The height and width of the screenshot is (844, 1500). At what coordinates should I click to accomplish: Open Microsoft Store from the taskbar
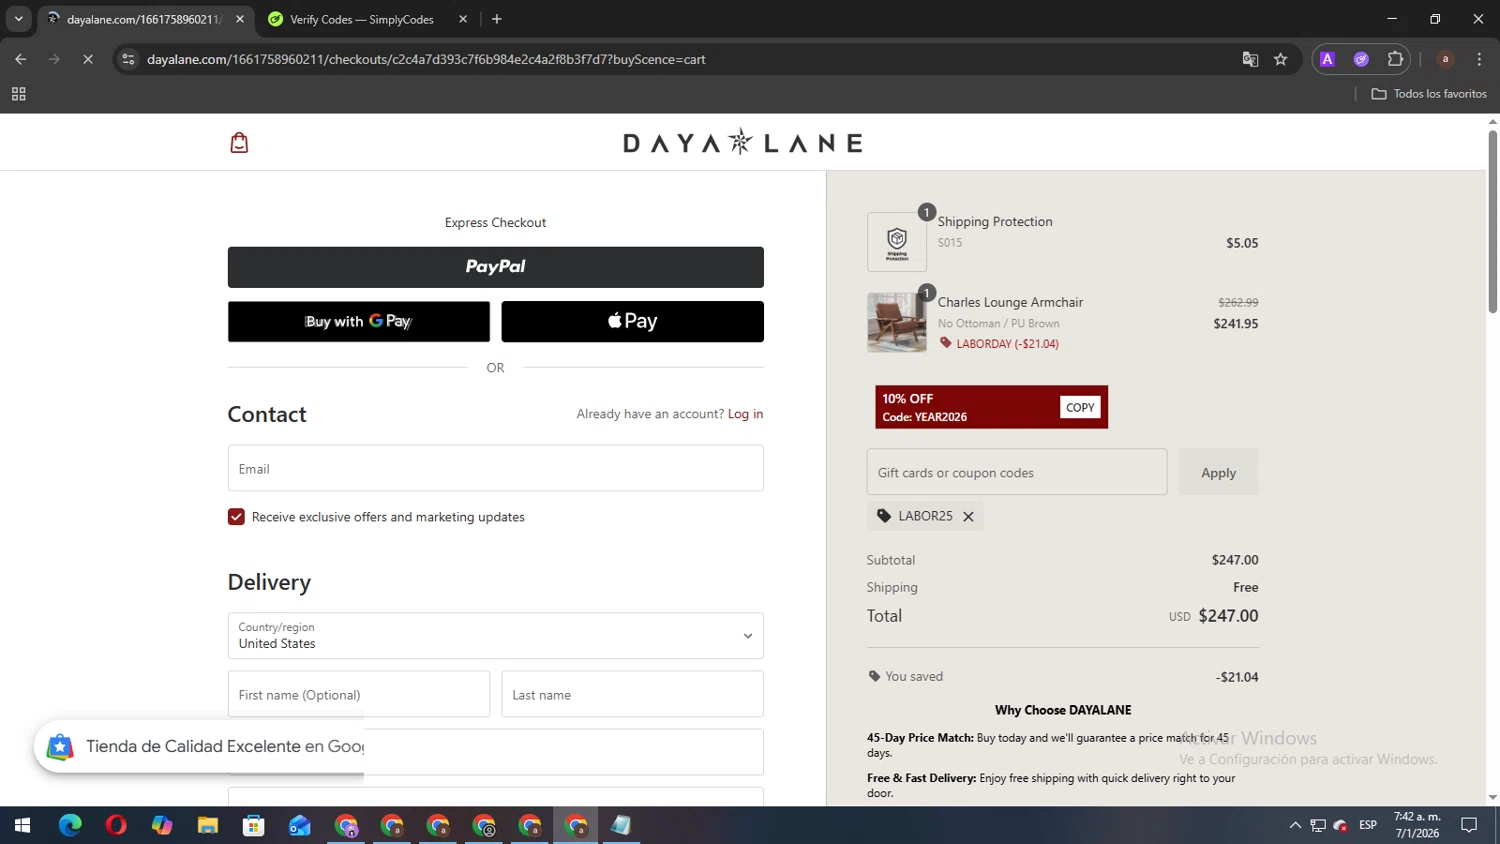[254, 826]
